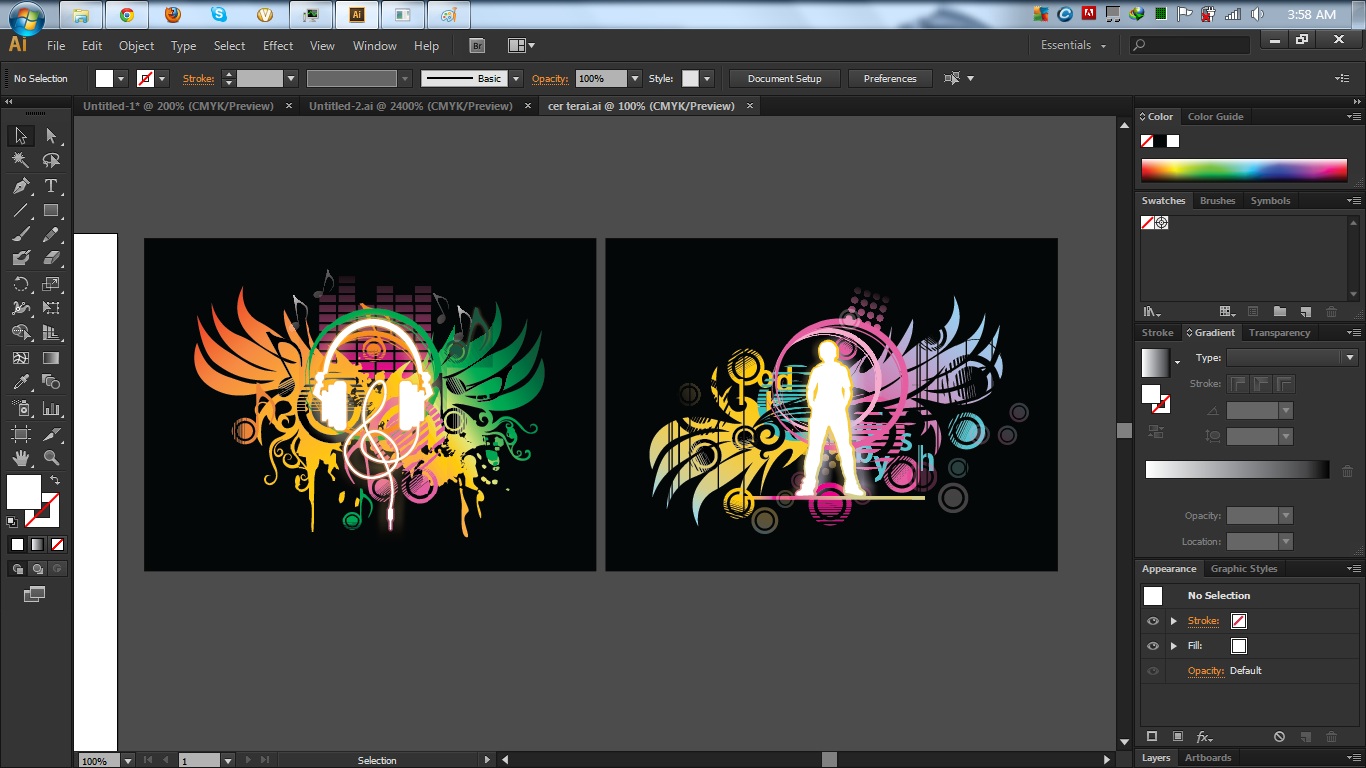Select the Direct Selection tool
Viewport: 1366px width, 768px height.
51,136
